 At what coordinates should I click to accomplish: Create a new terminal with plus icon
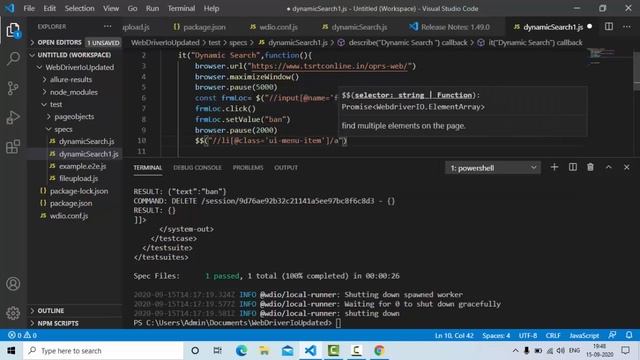[x=554, y=167]
